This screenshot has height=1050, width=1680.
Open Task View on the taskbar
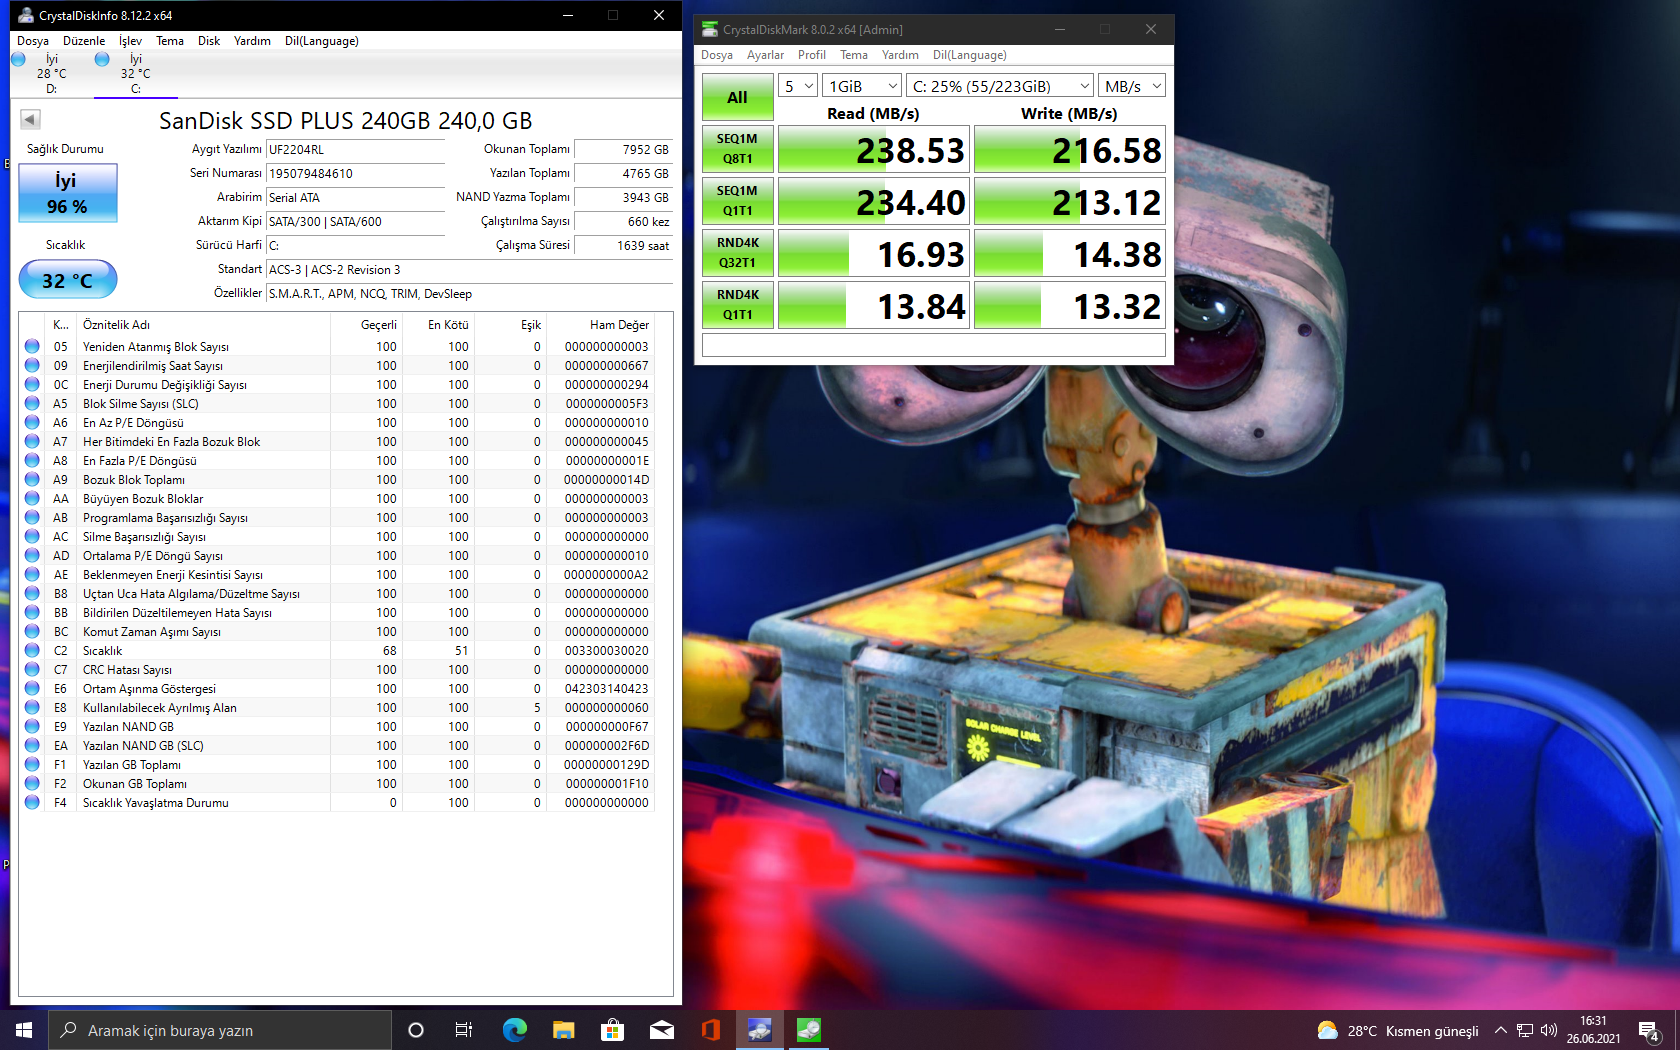pyautogui.click(x=464, y=1030)
